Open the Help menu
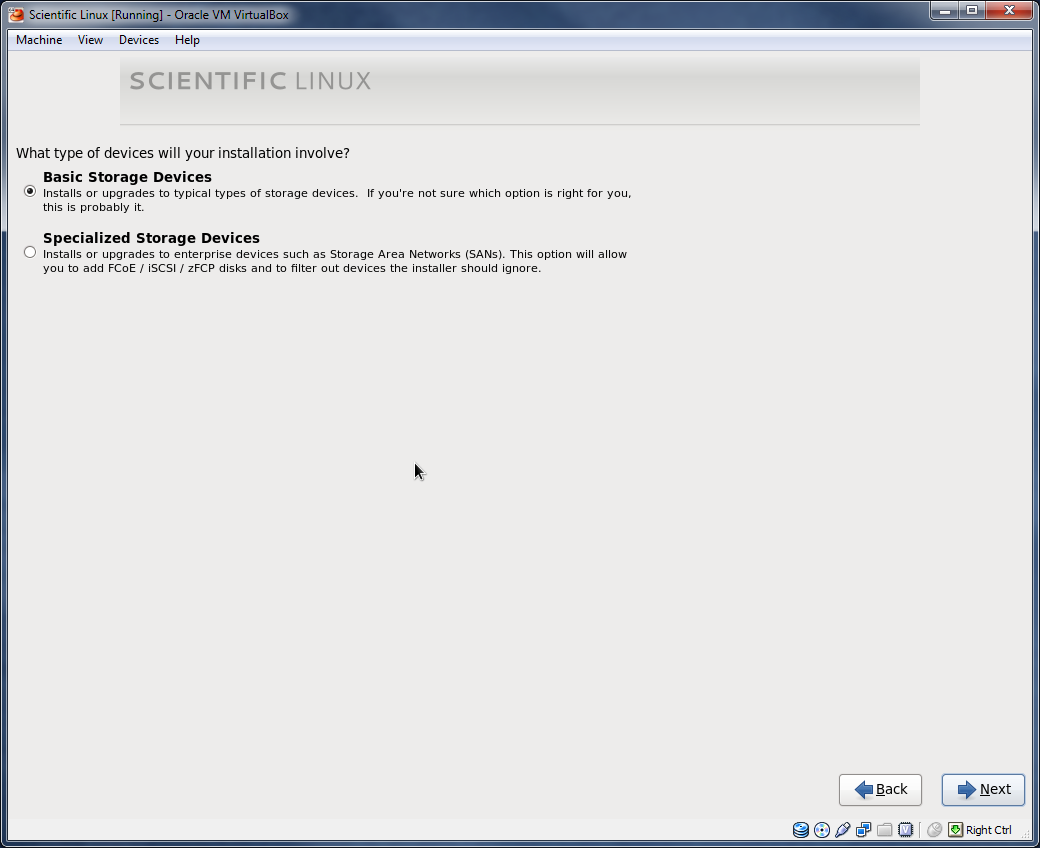This screenshot has width=1040, height=848. coord(187,40)
